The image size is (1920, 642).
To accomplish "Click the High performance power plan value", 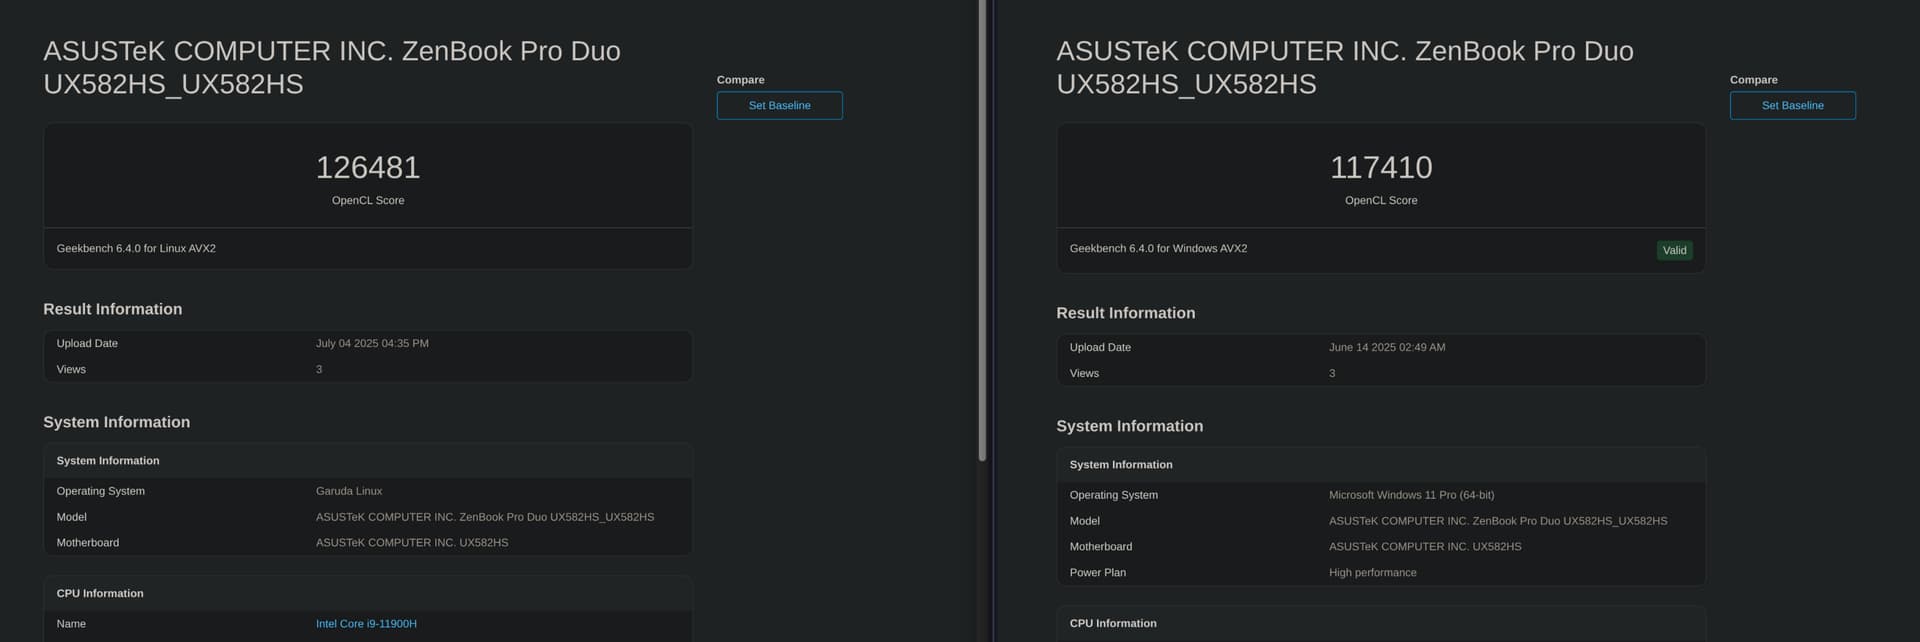I will (1372, 573).
